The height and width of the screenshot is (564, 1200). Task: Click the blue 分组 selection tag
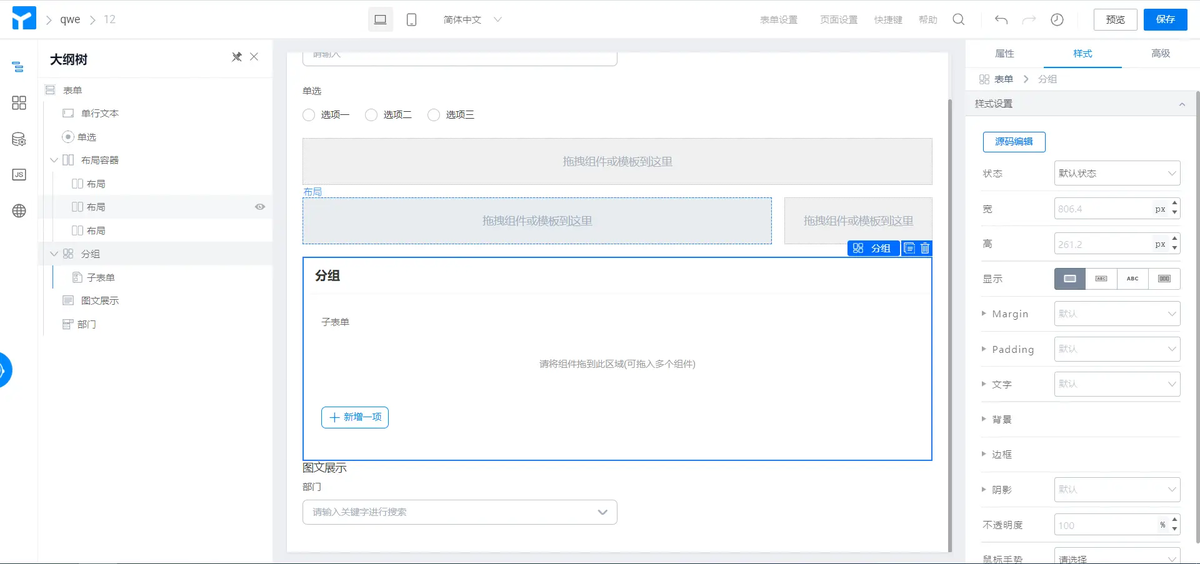[873, 248]
